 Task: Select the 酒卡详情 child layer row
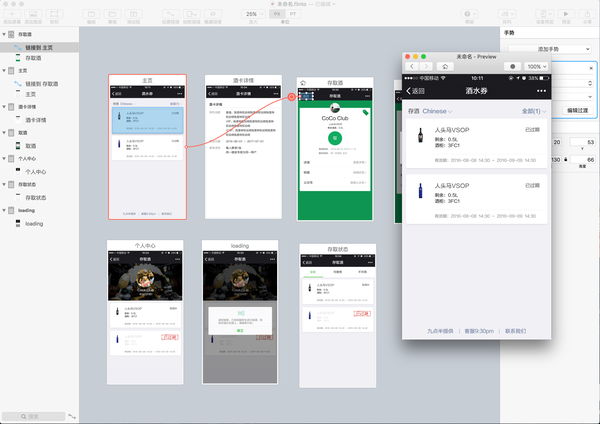pos(39,120)
